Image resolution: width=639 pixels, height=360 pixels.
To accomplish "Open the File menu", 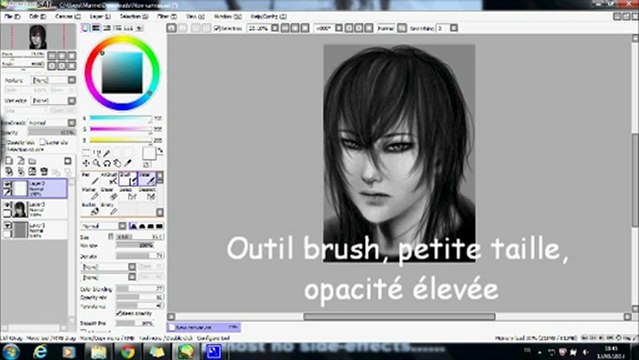I will [12, 16].
